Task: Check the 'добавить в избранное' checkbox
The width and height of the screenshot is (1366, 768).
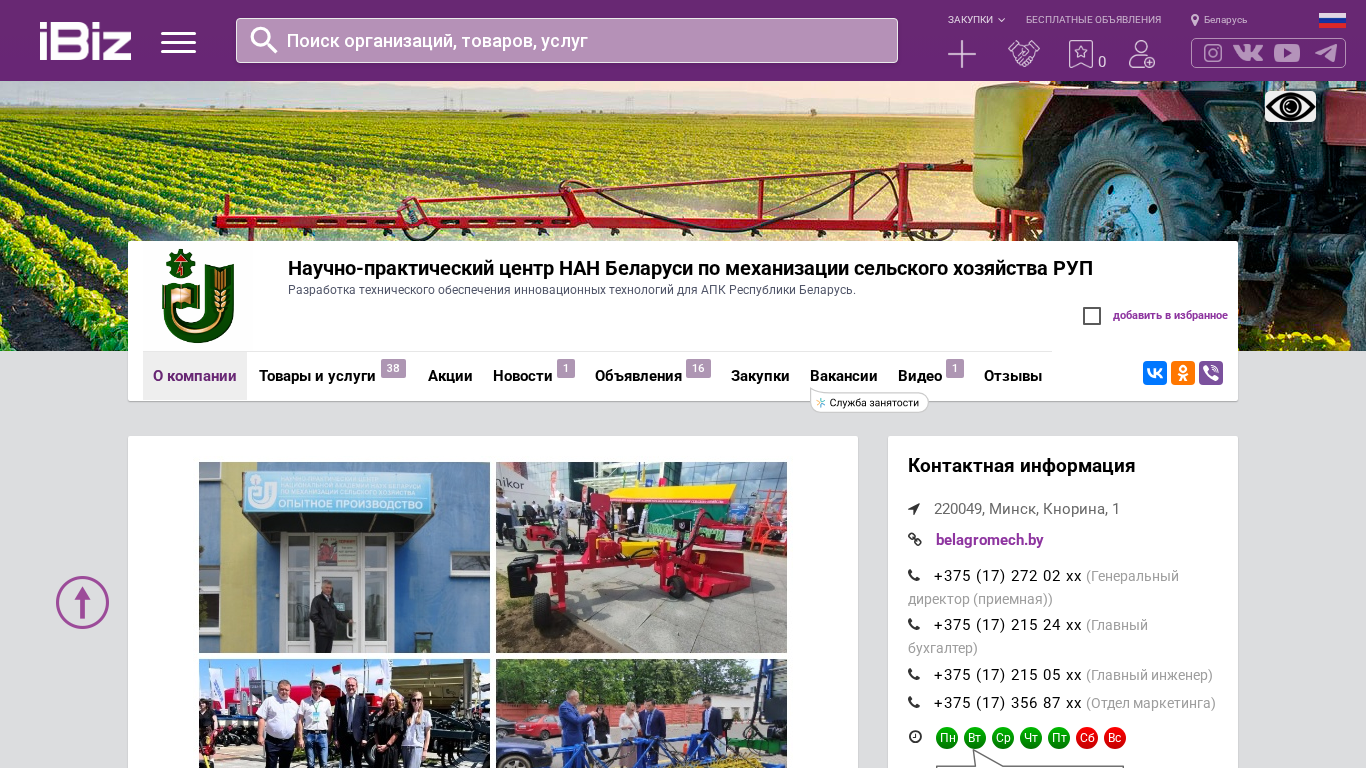Action: pyautogui.click(x=1092, y=316)
